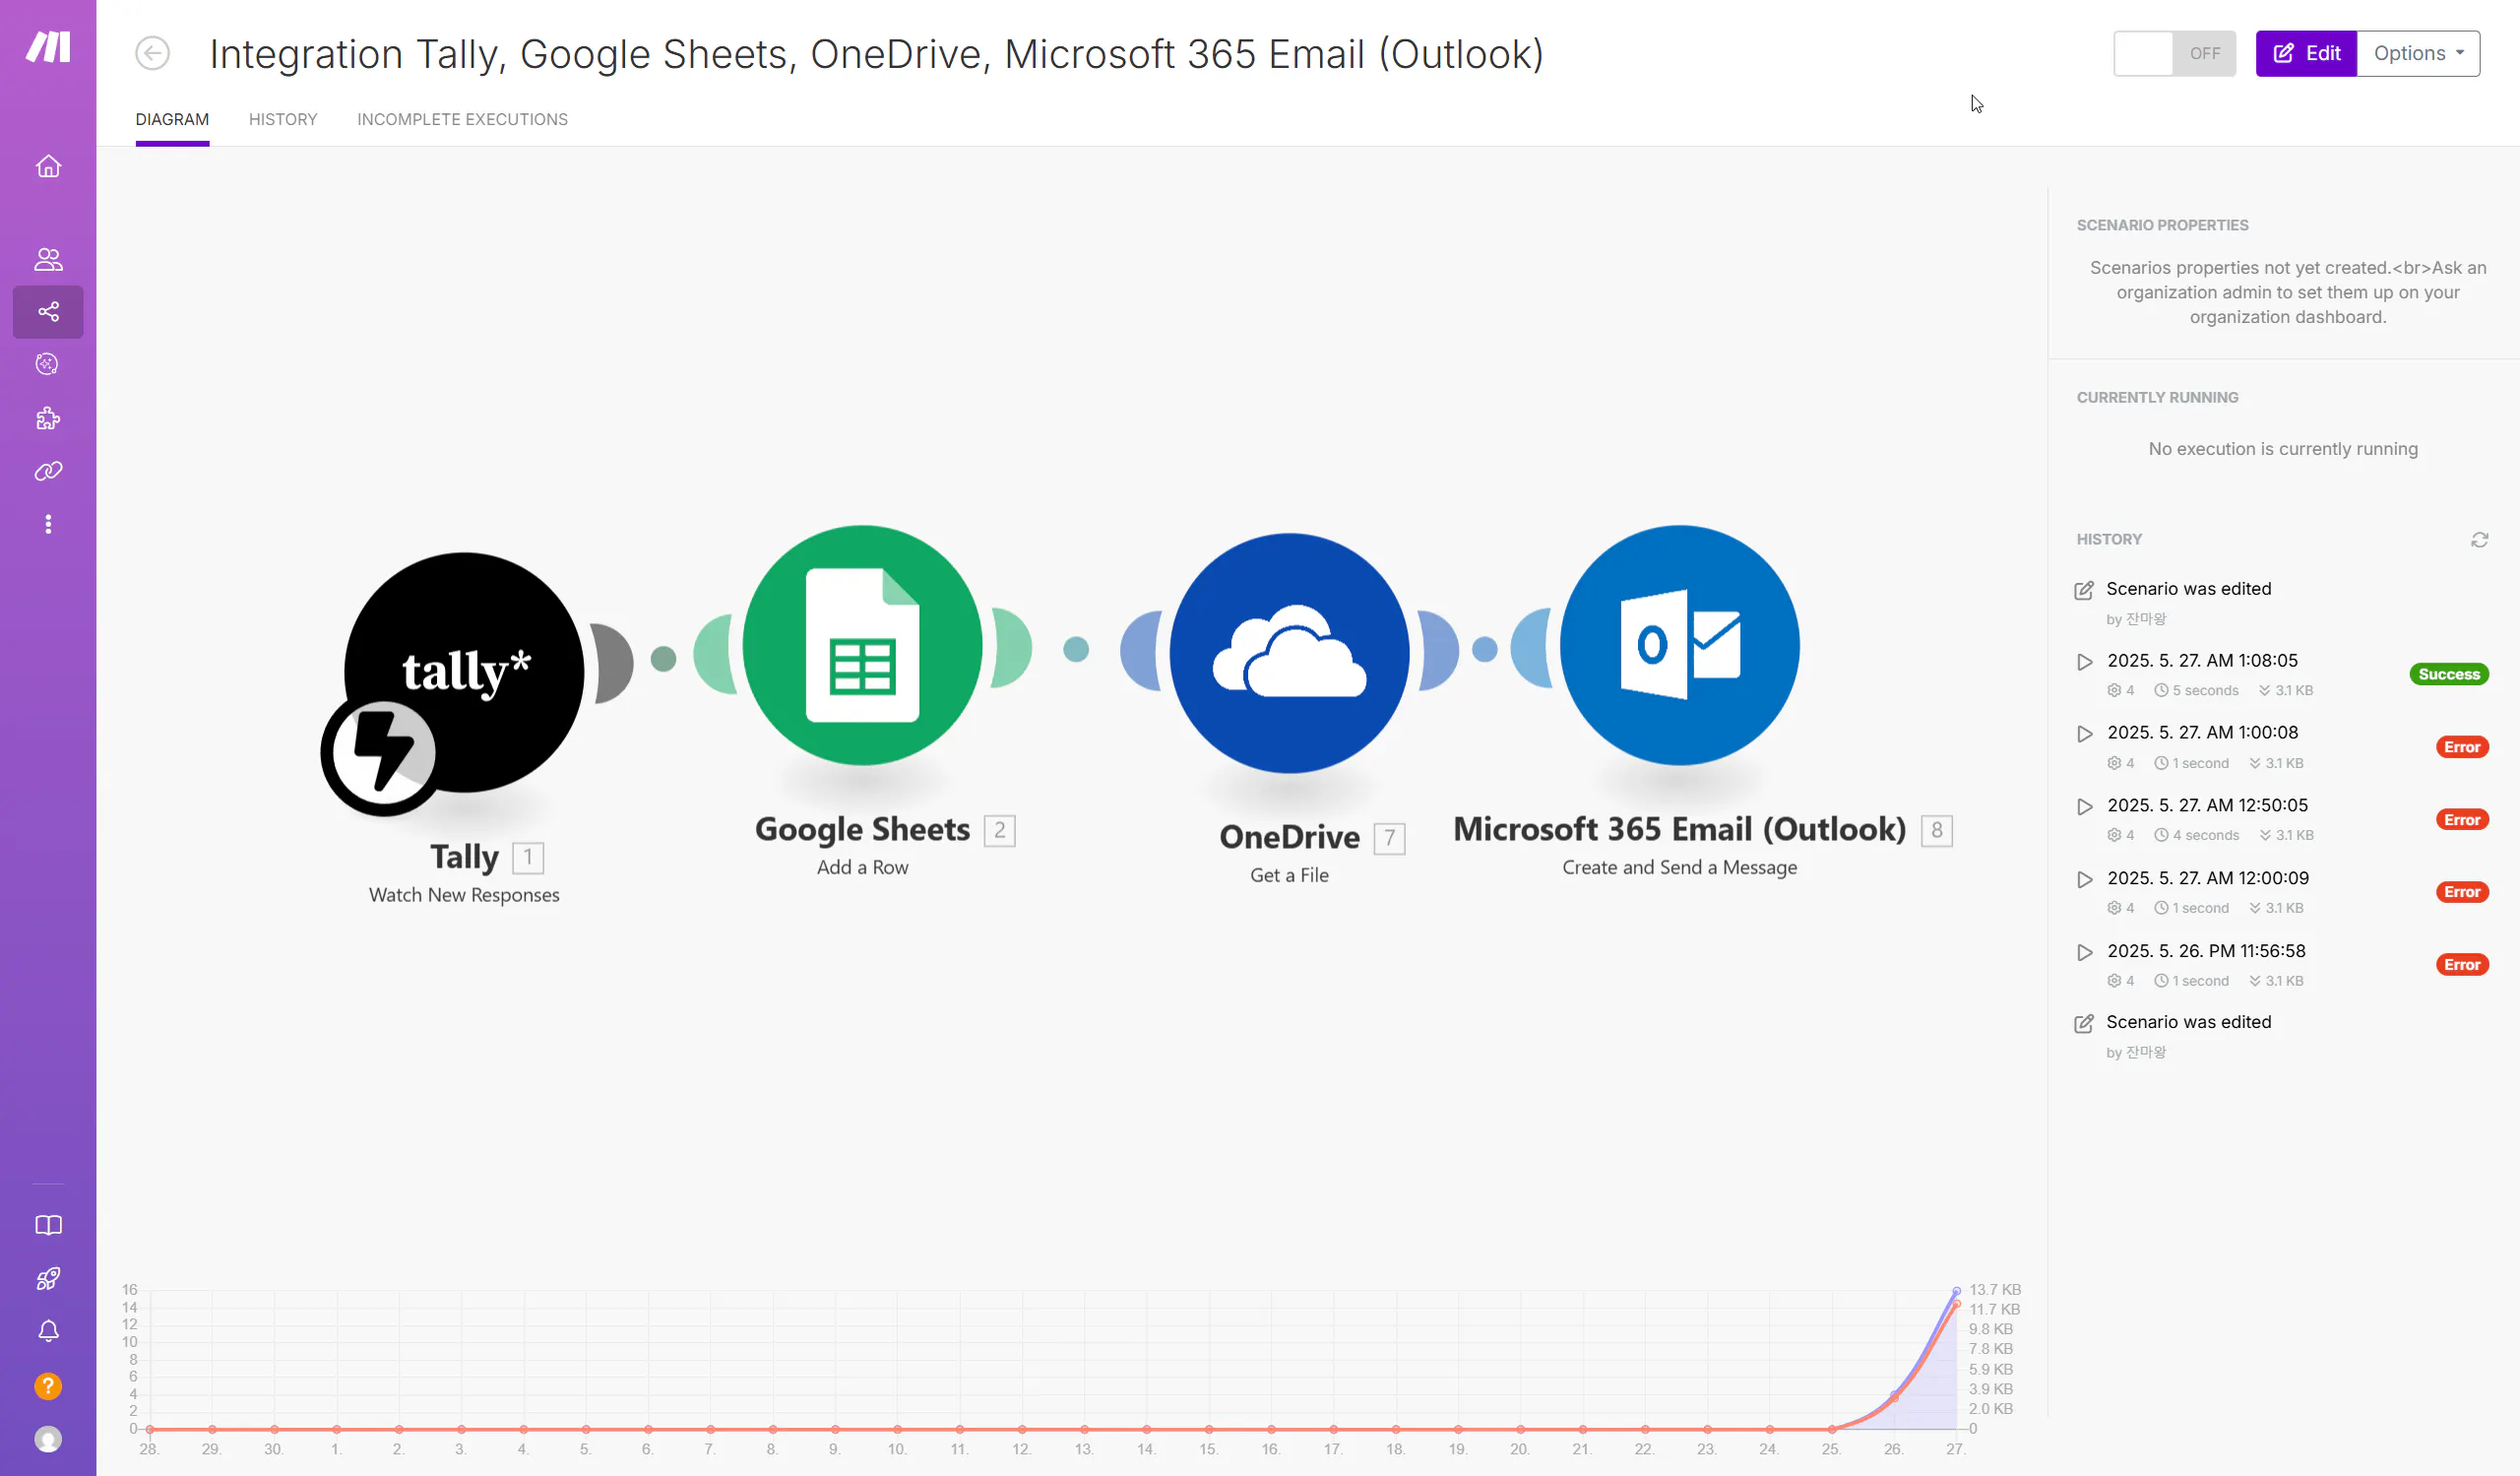
Task: Click the Home icon in sidebar
Action: [48, 166]
